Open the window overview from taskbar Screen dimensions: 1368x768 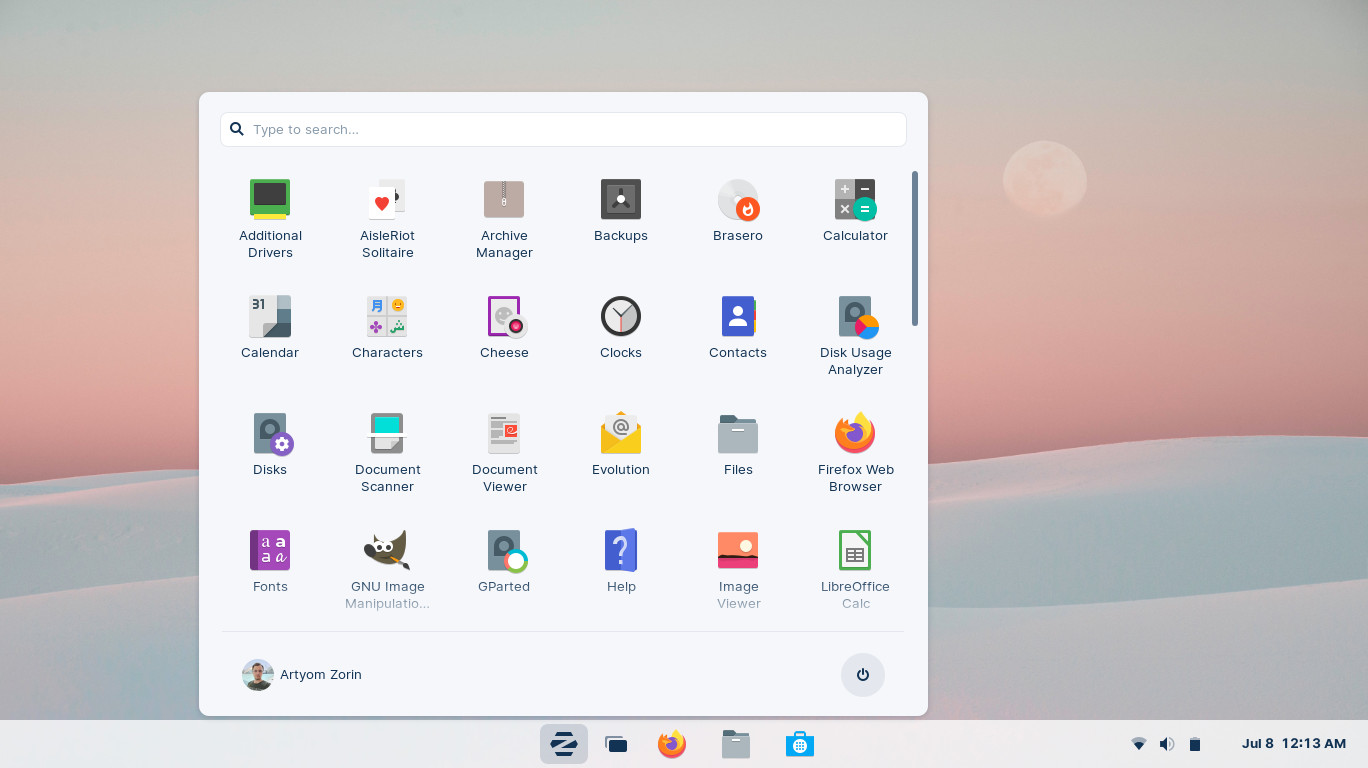[x=616, y=744]
